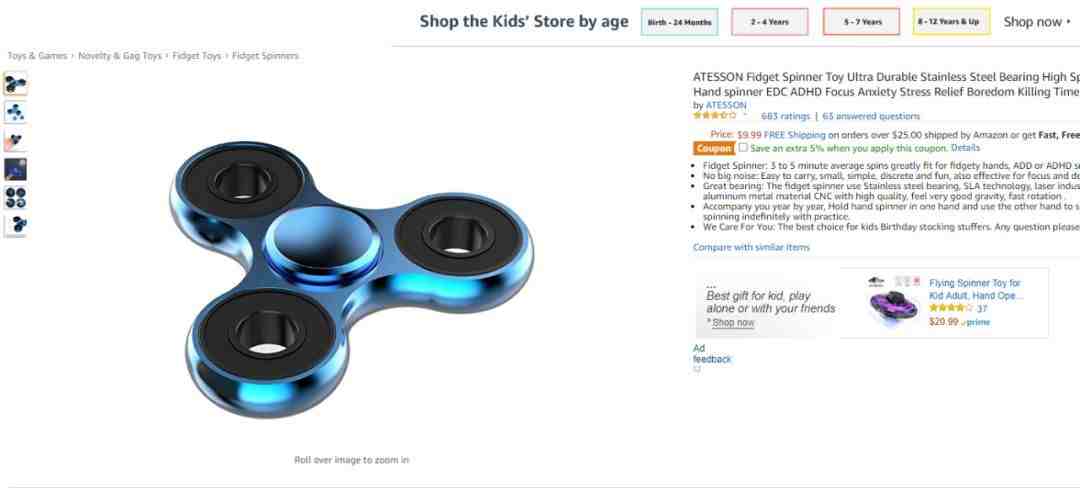Viewport: 1080px width, 488px height.
Task: Choose the 5 - 7 Years age box
Action: point(861,22)
